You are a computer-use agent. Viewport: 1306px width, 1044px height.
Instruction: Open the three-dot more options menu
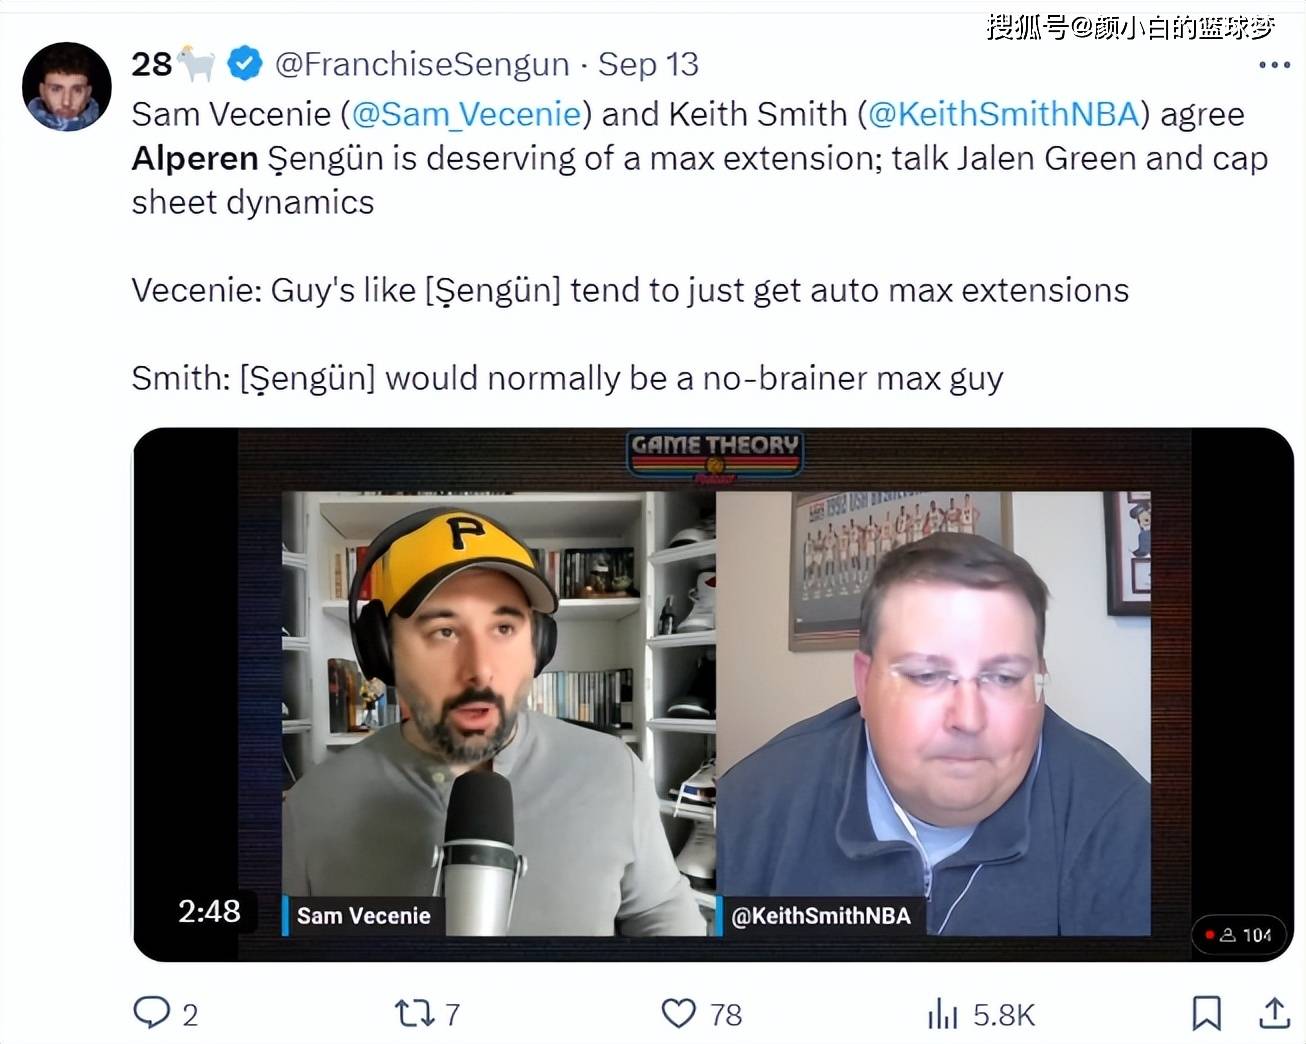coord(1274,65)
